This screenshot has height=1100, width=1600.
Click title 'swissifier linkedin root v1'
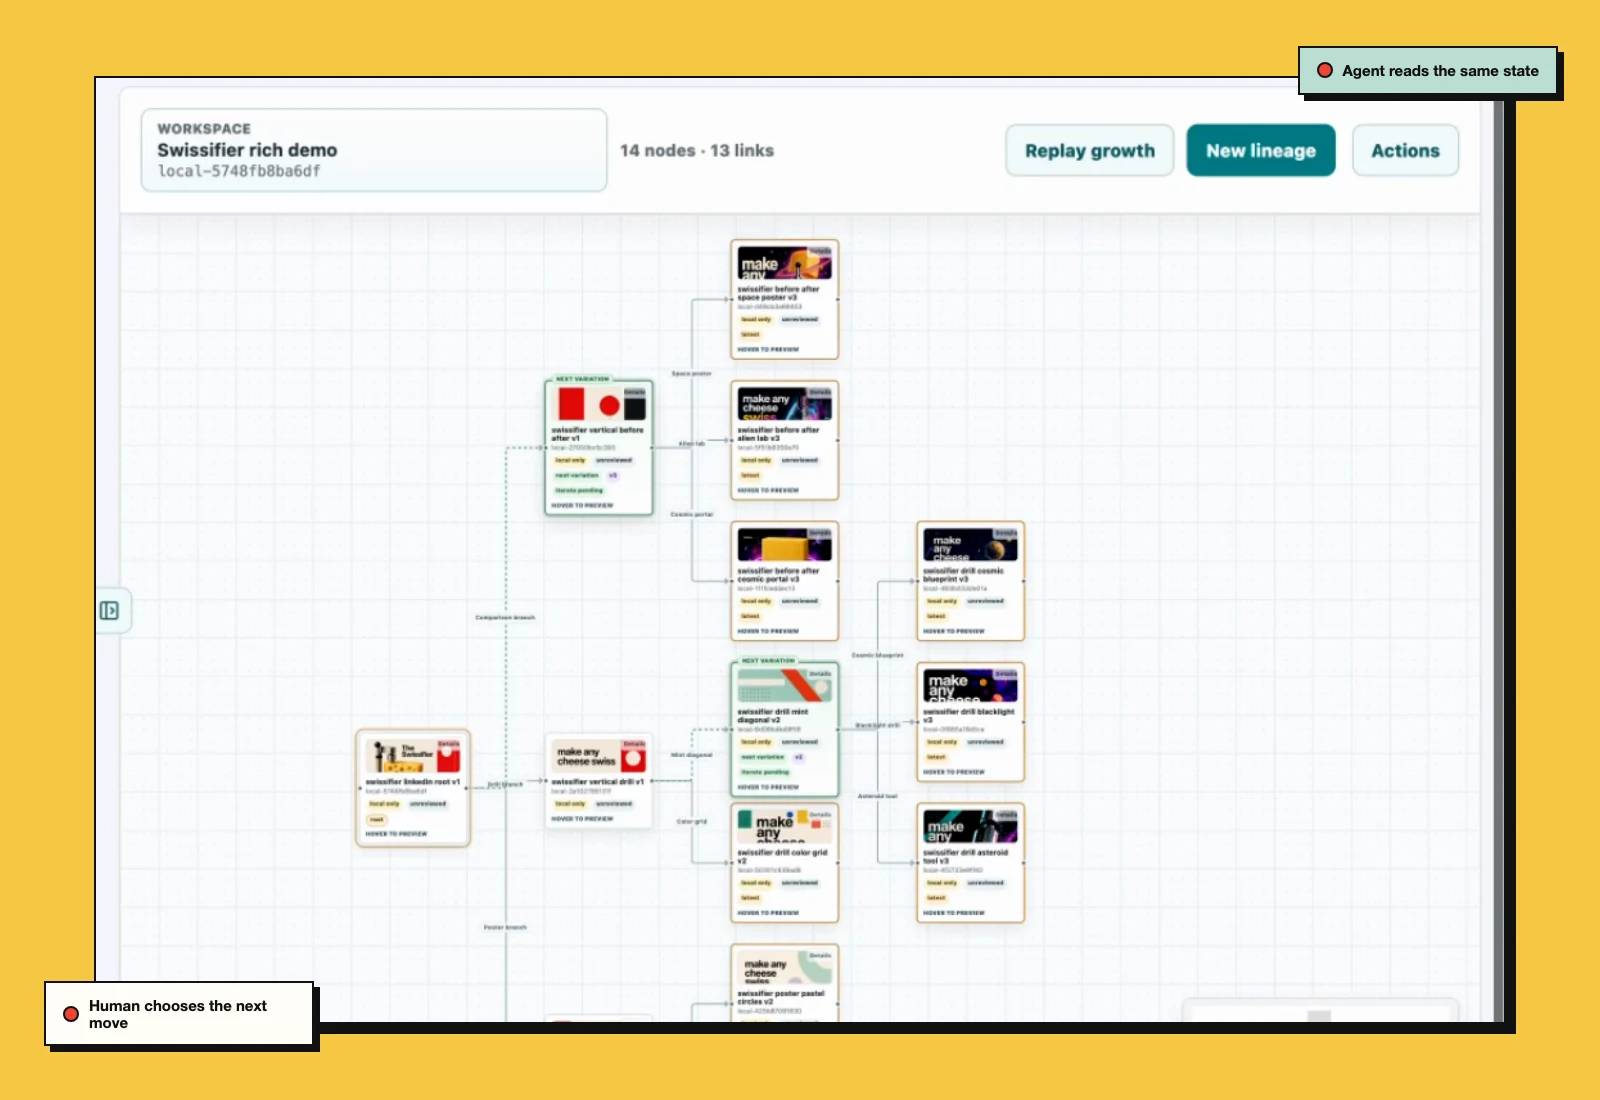point(413,782)
